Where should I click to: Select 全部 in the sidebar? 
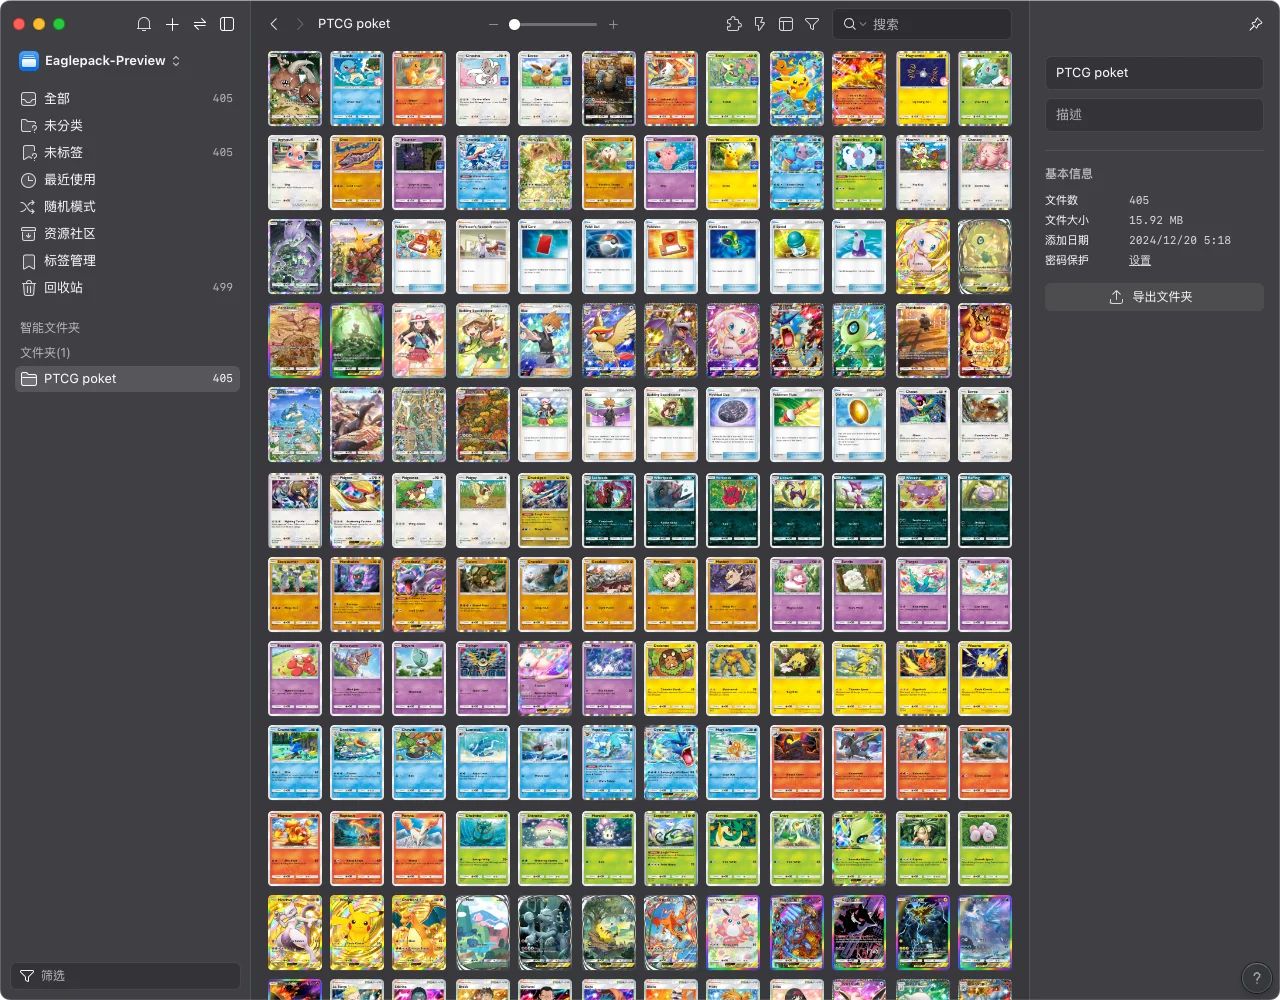[x=127, y=98]
